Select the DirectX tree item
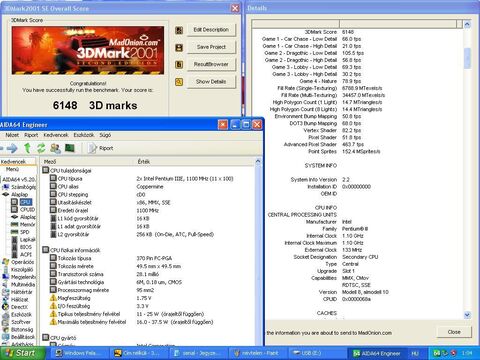 click(x=16, y=307)
